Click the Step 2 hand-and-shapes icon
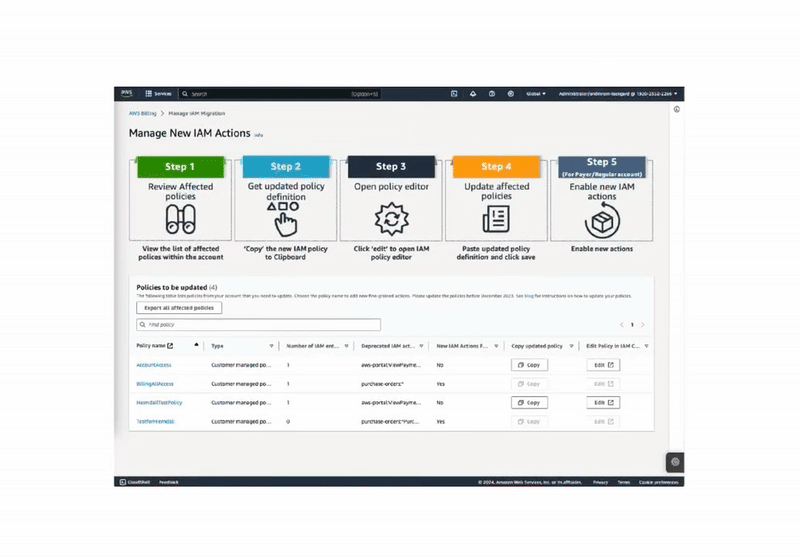Screen dimensions: 800x557 click(284, 219)
